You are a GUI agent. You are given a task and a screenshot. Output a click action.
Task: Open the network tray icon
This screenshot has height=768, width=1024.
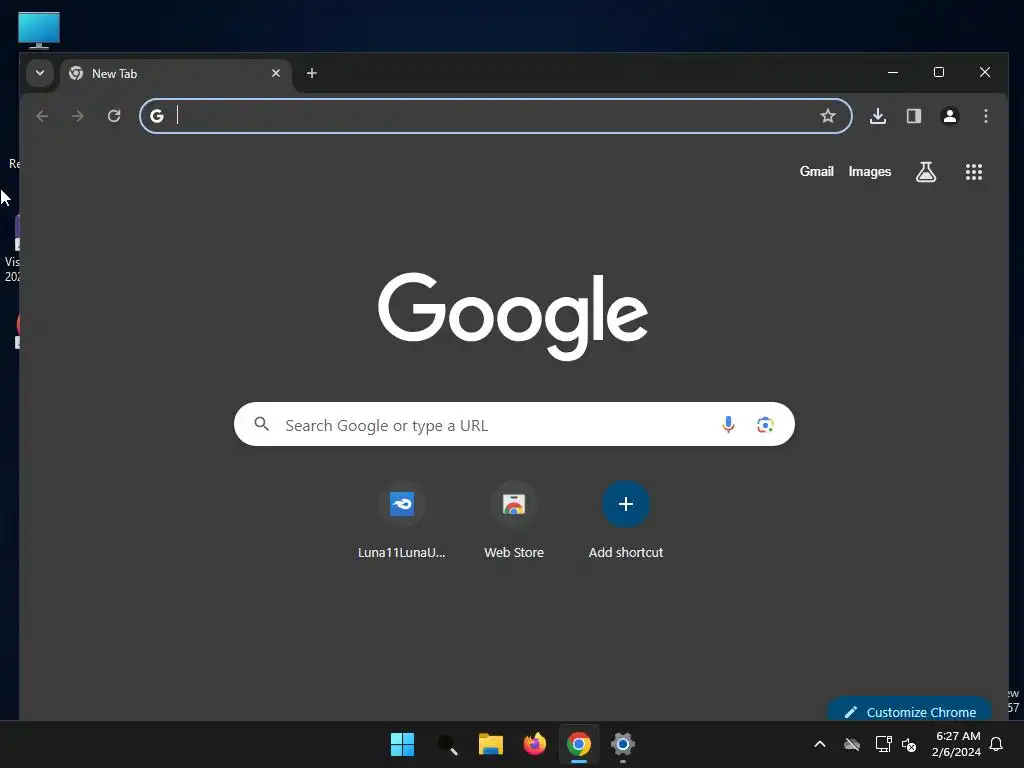point(883,744)
